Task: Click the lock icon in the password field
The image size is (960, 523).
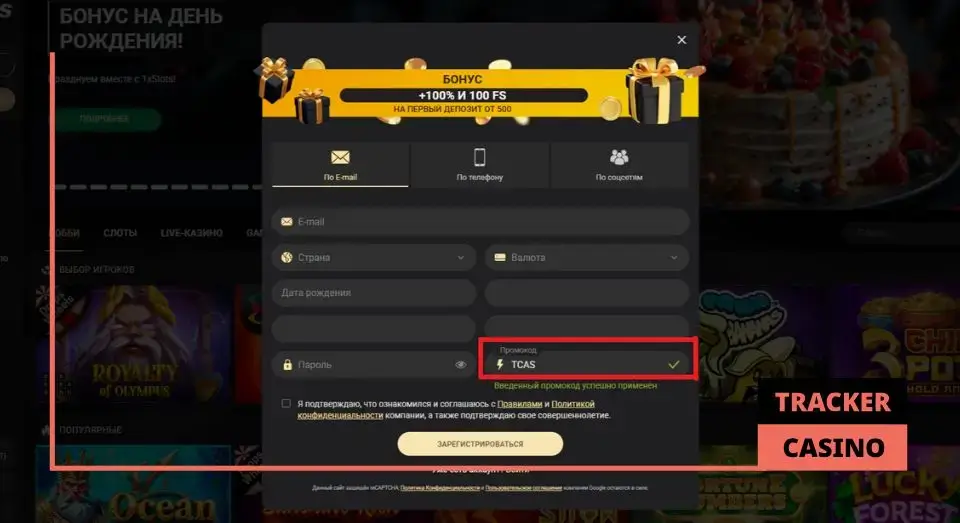Action: tap(287, 364)
